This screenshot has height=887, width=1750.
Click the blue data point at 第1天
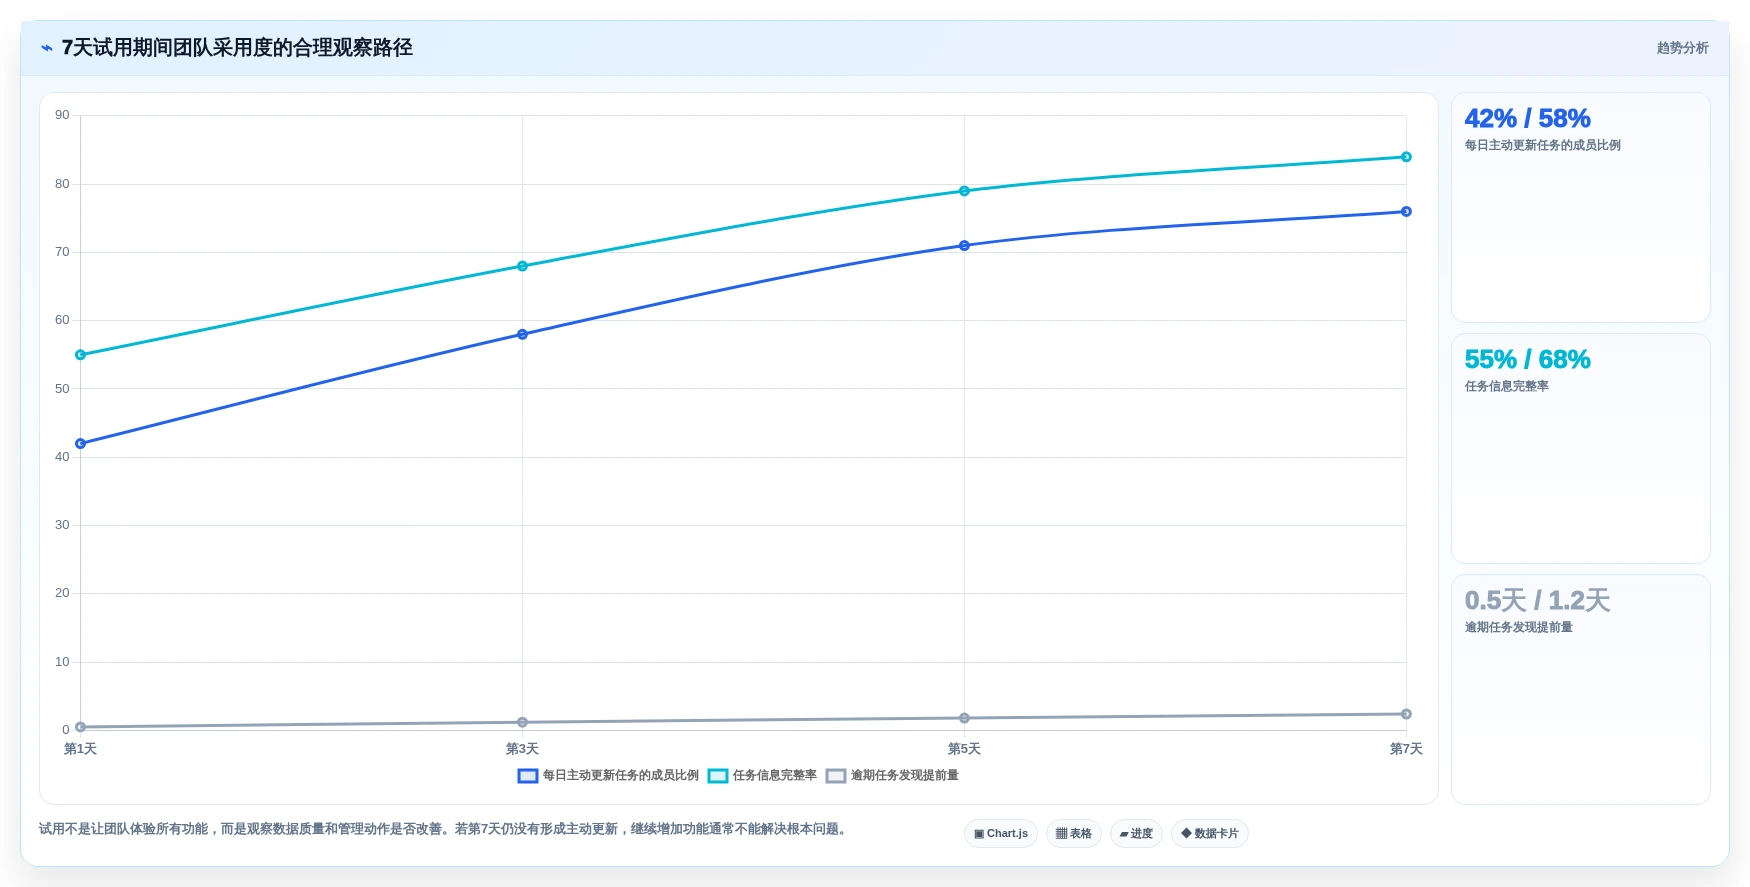click(x=80, y=443)
